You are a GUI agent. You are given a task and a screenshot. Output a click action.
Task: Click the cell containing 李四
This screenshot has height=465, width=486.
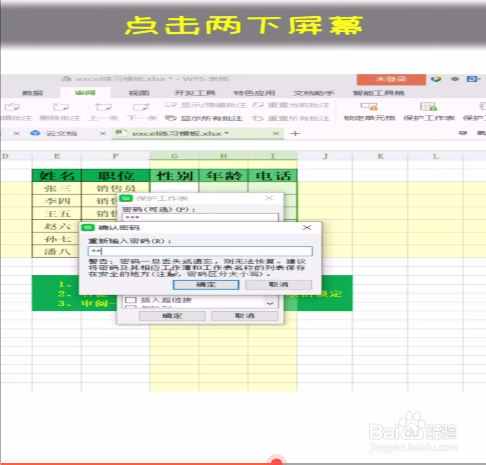tap(57, 201)
